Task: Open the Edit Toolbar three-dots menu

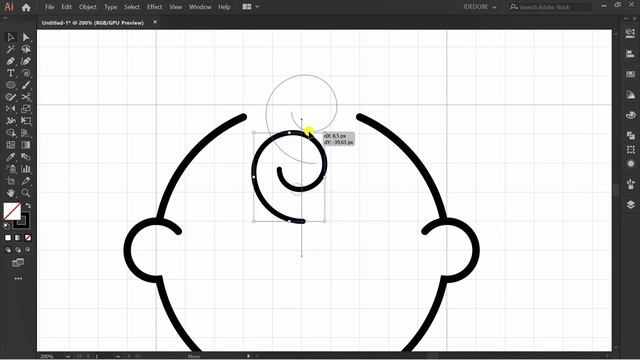Action: (x=18, y=279)
